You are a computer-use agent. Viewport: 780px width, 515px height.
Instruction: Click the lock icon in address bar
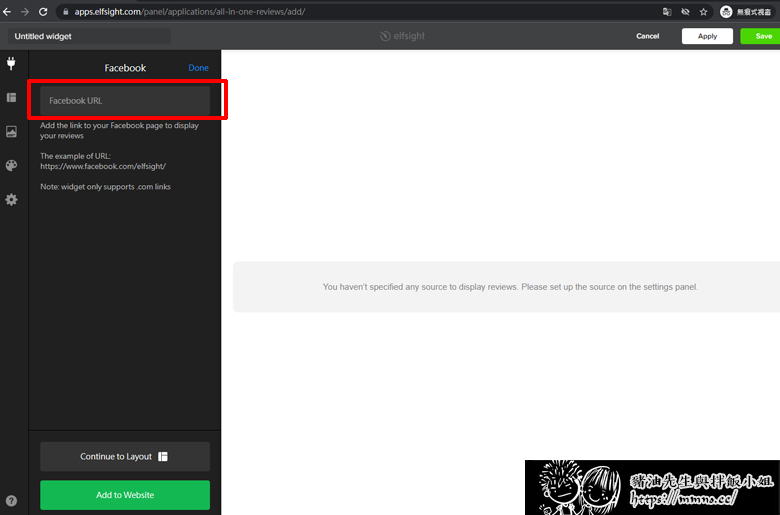65,11
